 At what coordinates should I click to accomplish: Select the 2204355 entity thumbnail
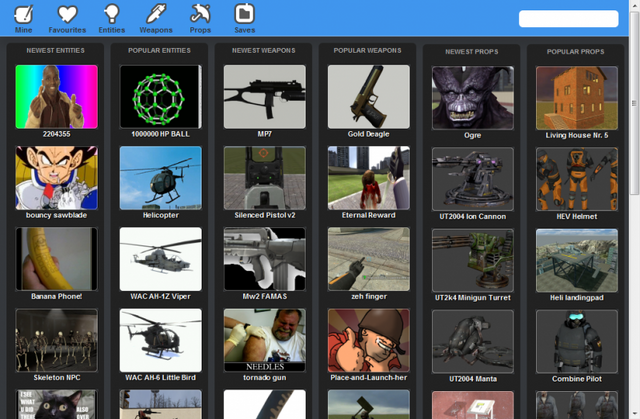point(56,97)
